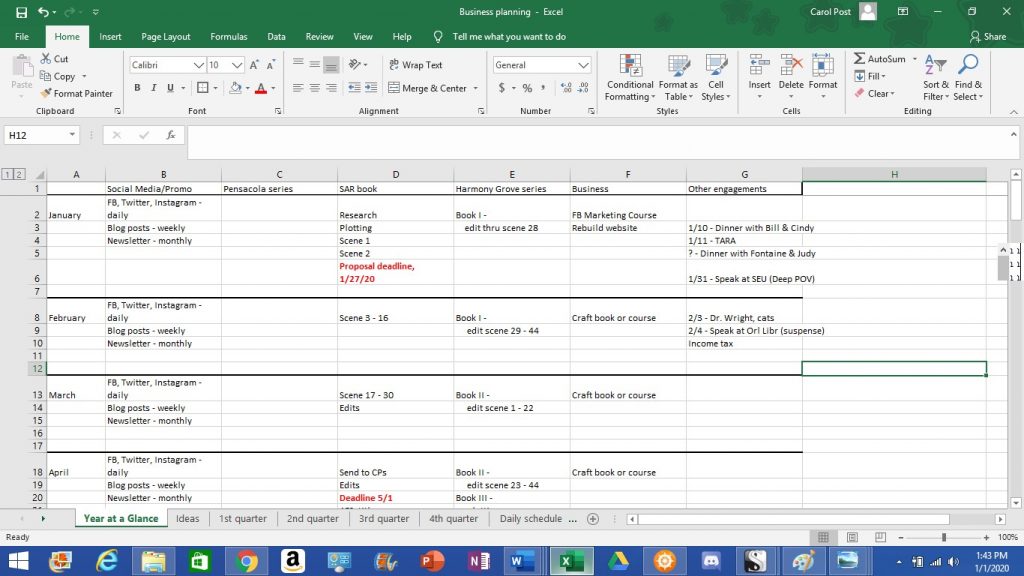
Task: Click the zoom slider handle
Action: [x=944, y=537]
